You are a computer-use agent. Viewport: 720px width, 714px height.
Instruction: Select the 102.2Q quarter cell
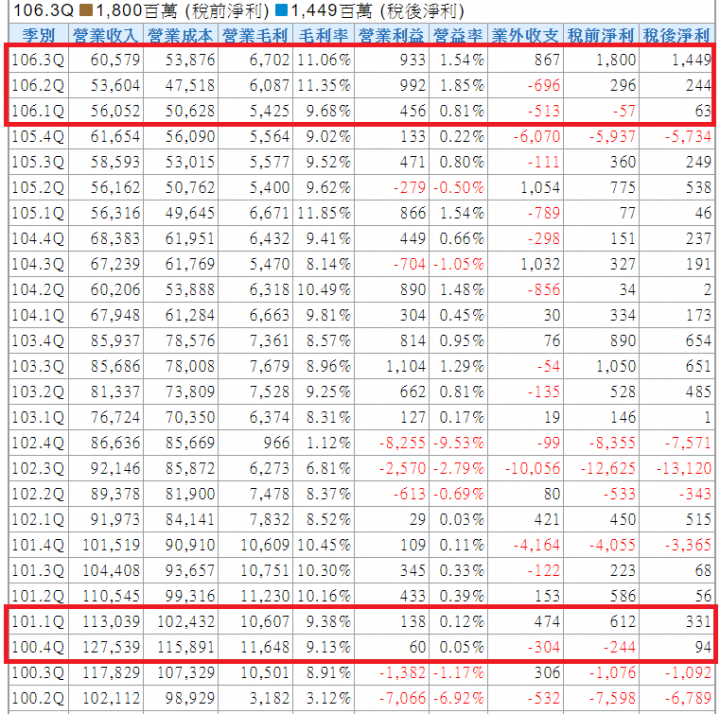(39, 494)
